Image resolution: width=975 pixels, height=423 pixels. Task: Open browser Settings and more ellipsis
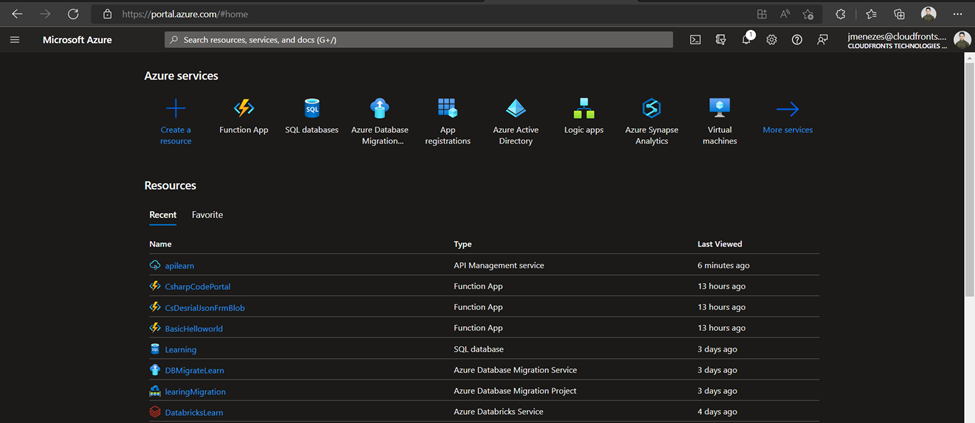(x=957, y=14)
